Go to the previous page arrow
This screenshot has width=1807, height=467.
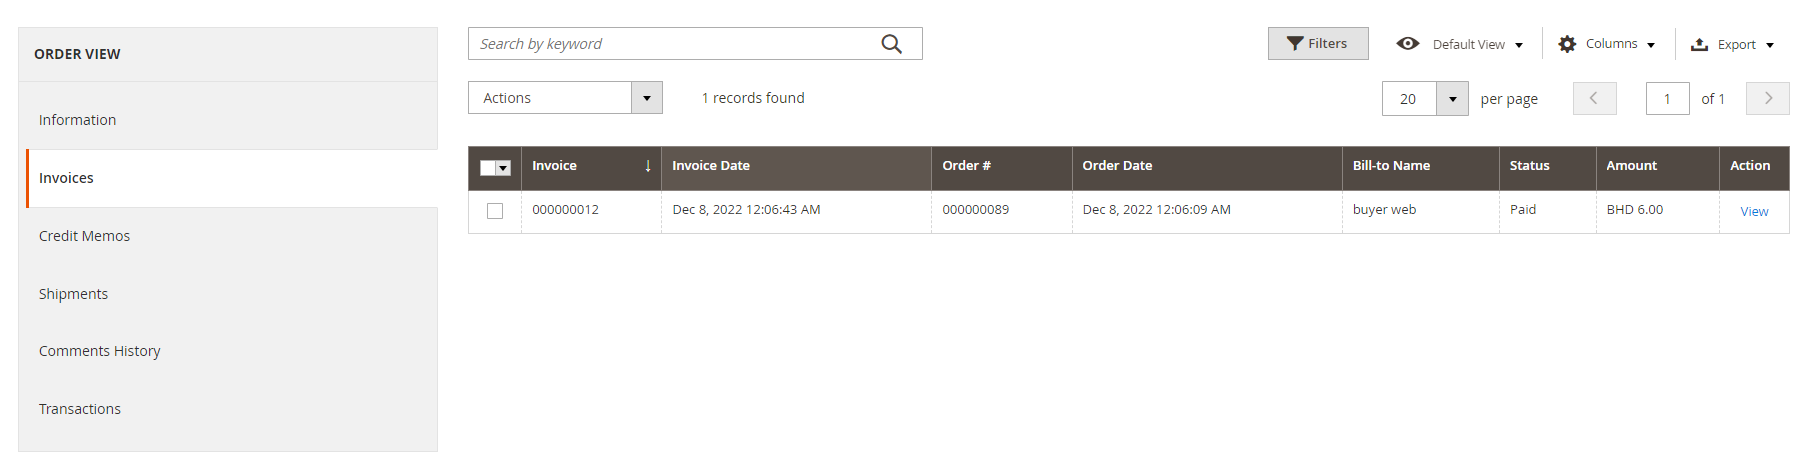click(x=1594, y=98)
